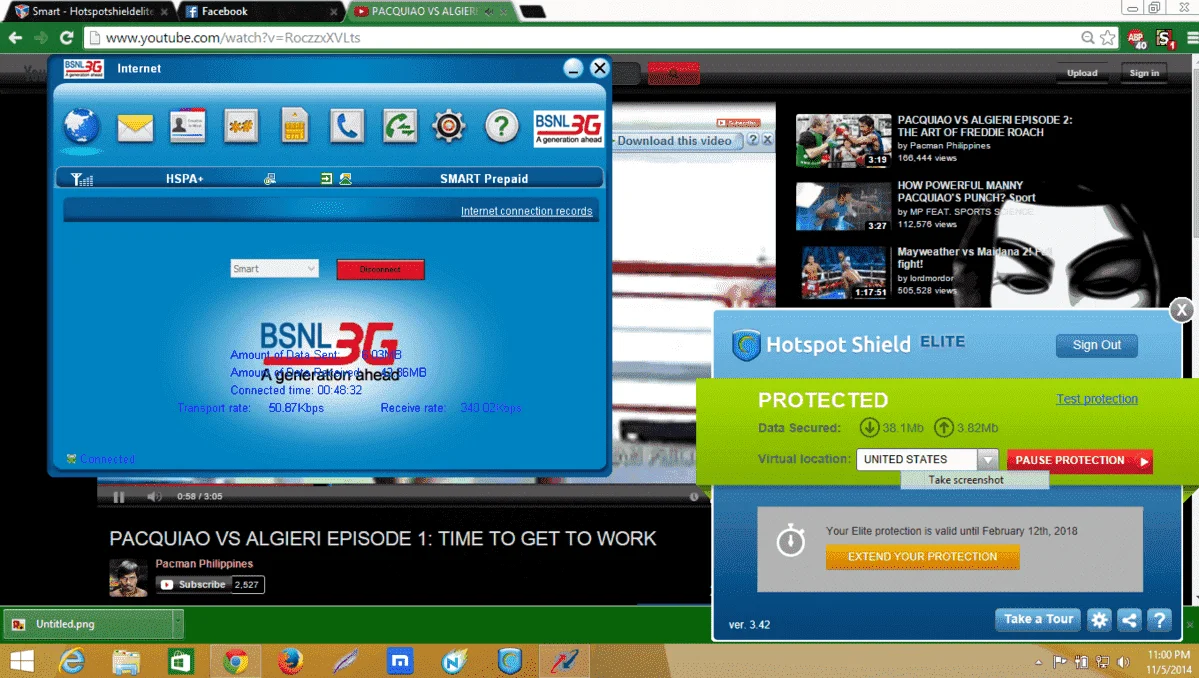The image size is (1199, 678).
Task: Reload the YouTube page
Action: point(67,37)
